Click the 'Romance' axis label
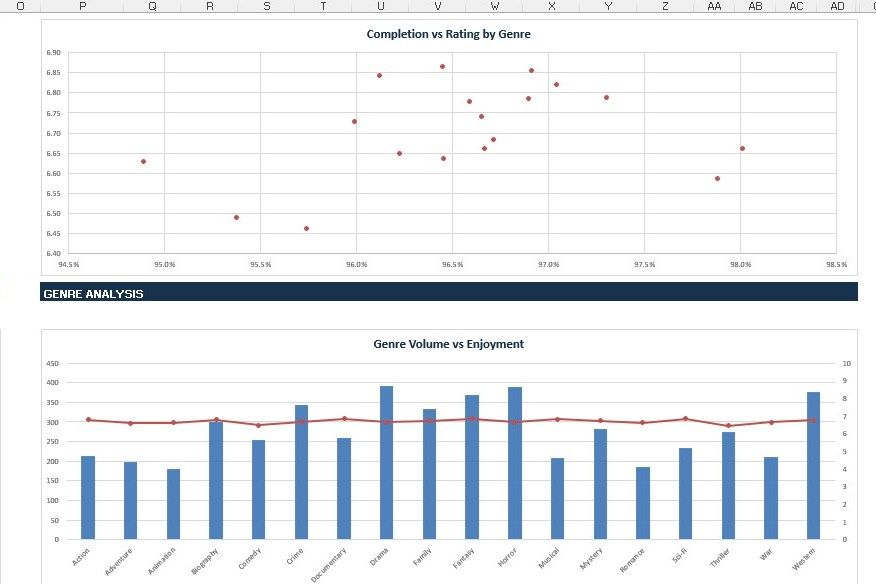The image size is (876, 584). click(632, 561)
